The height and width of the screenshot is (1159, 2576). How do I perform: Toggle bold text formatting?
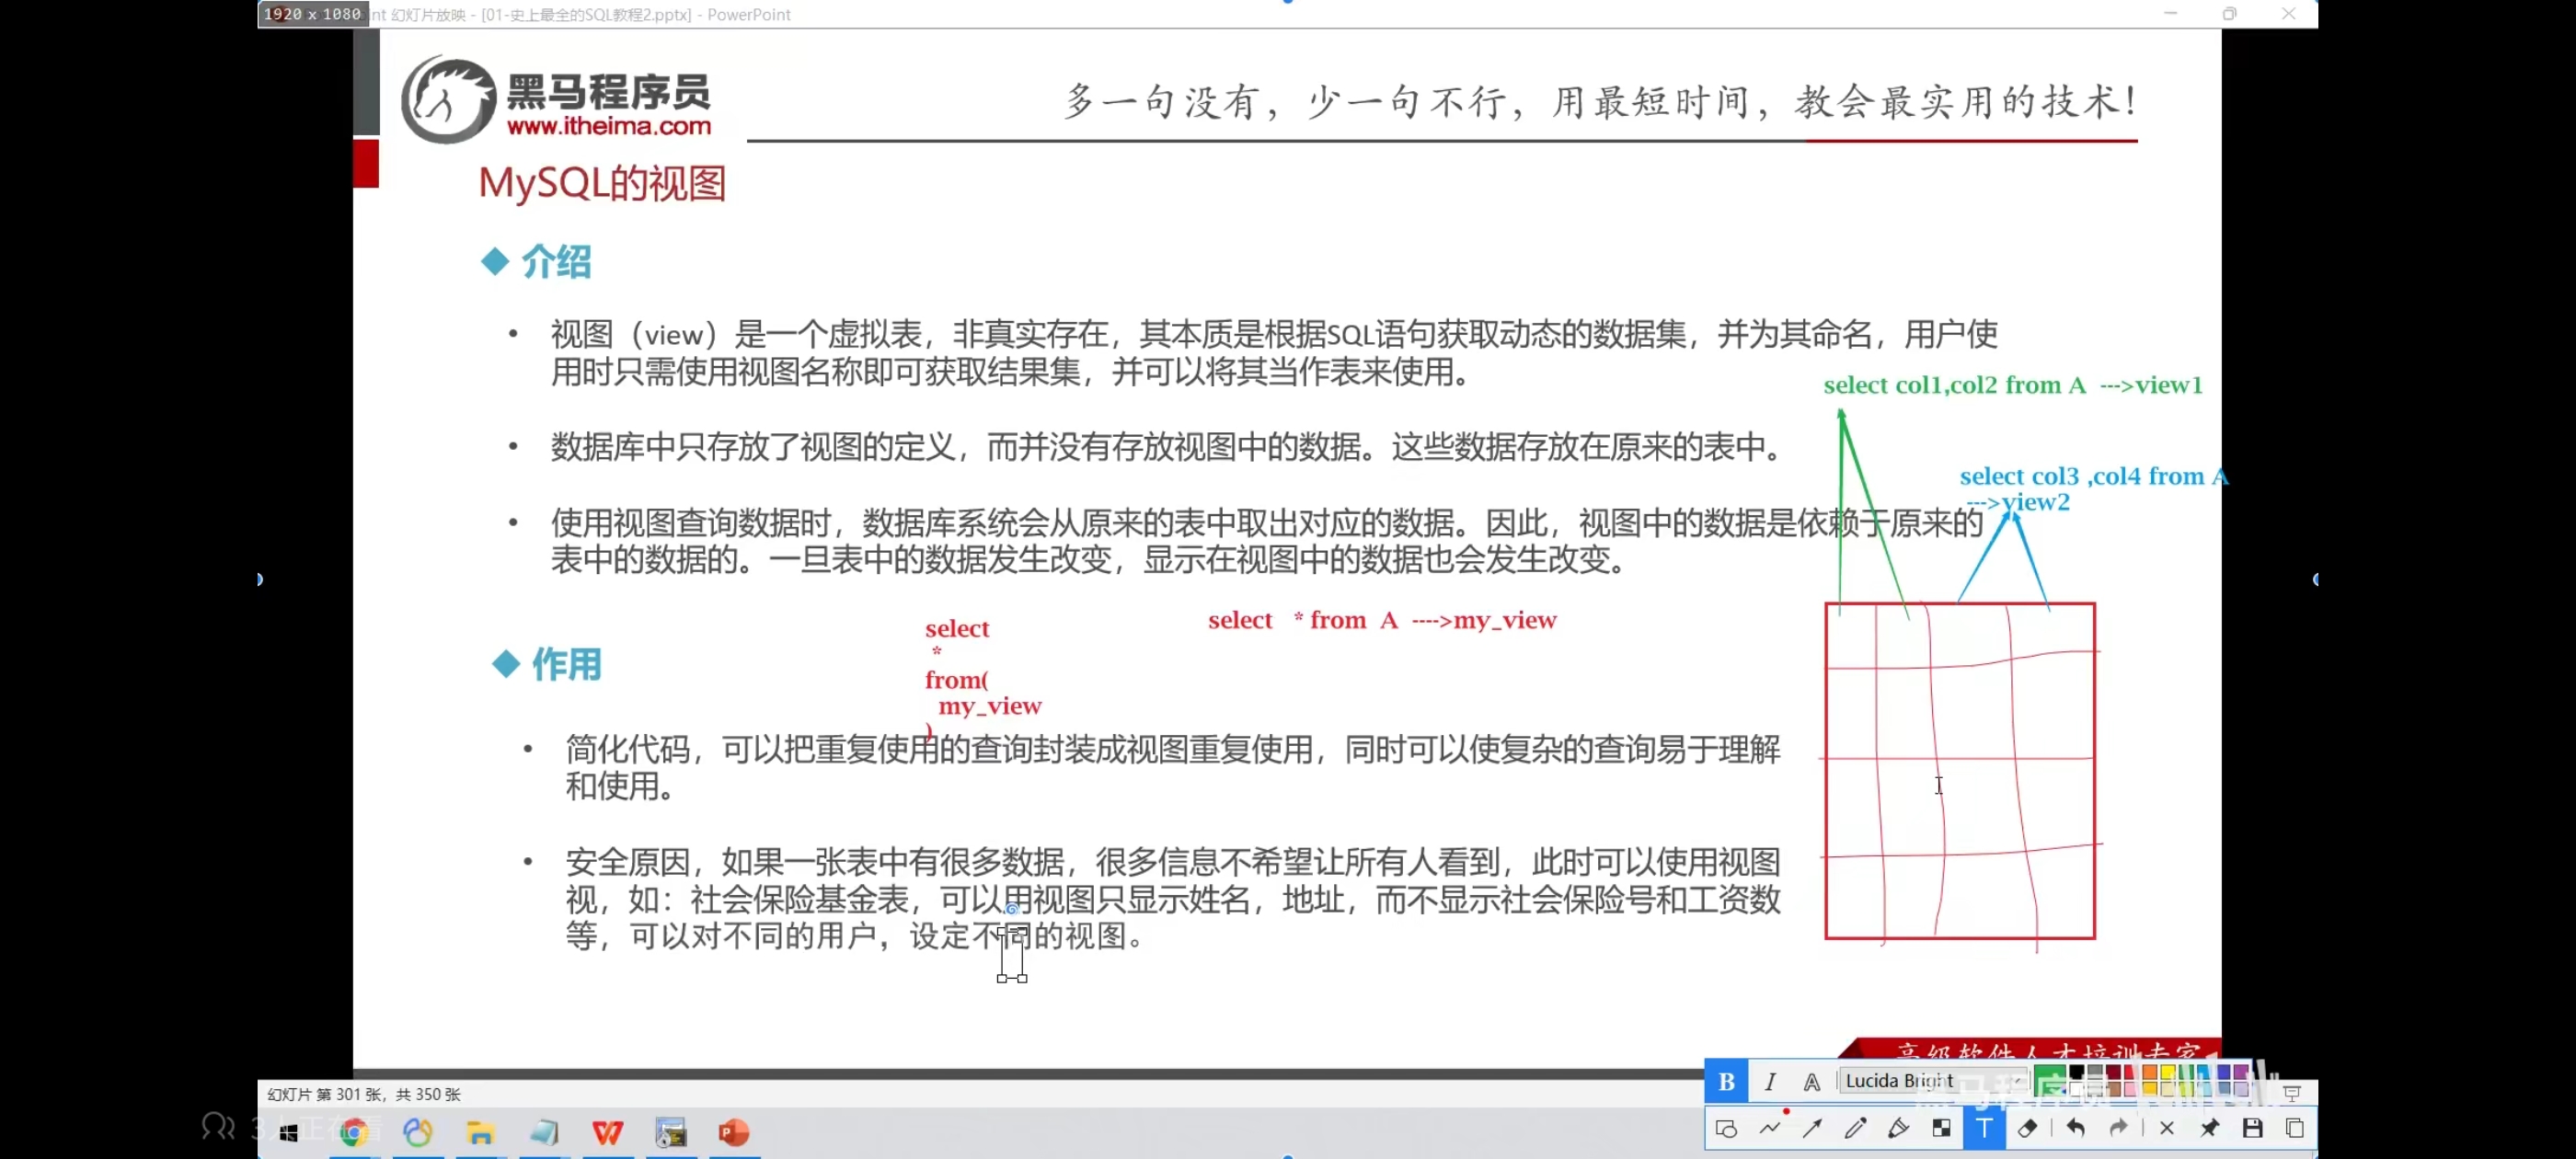pos(1726,1081)
